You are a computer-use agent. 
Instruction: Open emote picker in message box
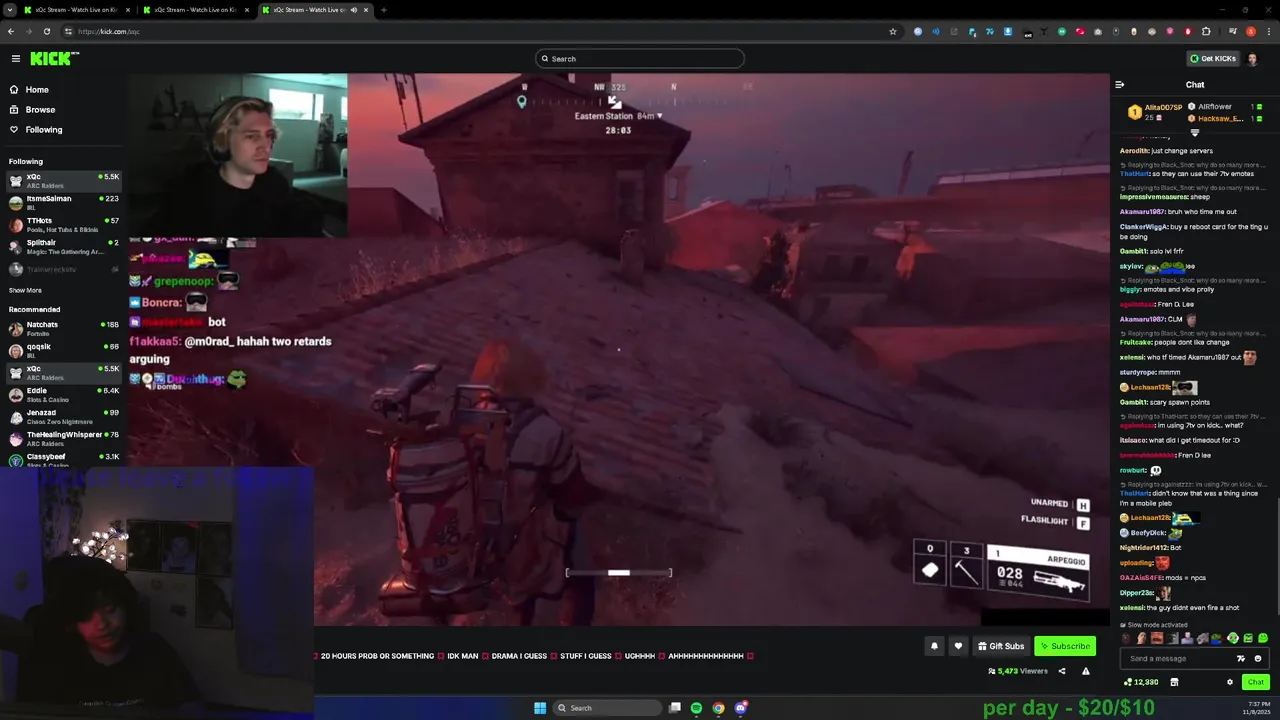1258,658
